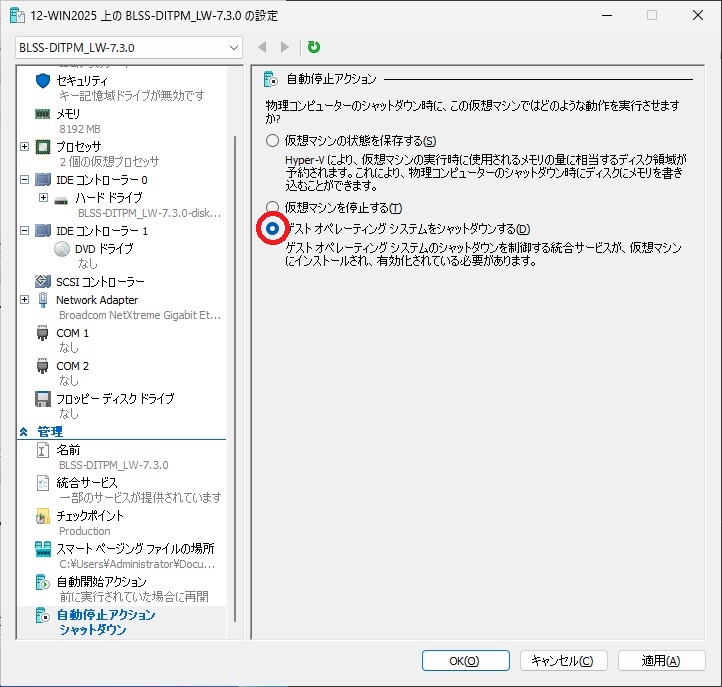Click シャットダウン status under 自動停止アクション
The width and height of the screenshot is (722, 687).
(x=93, y=630)
